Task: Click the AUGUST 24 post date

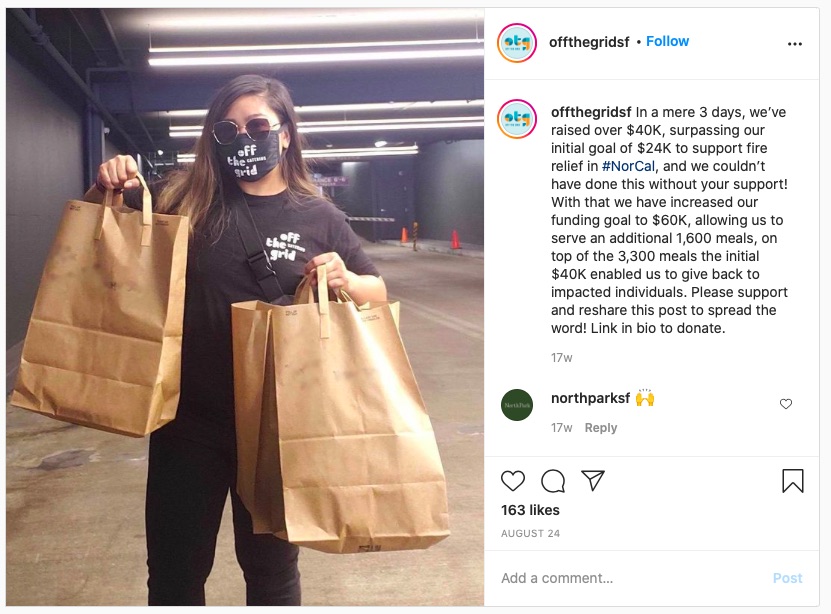Action: (531, 533)
